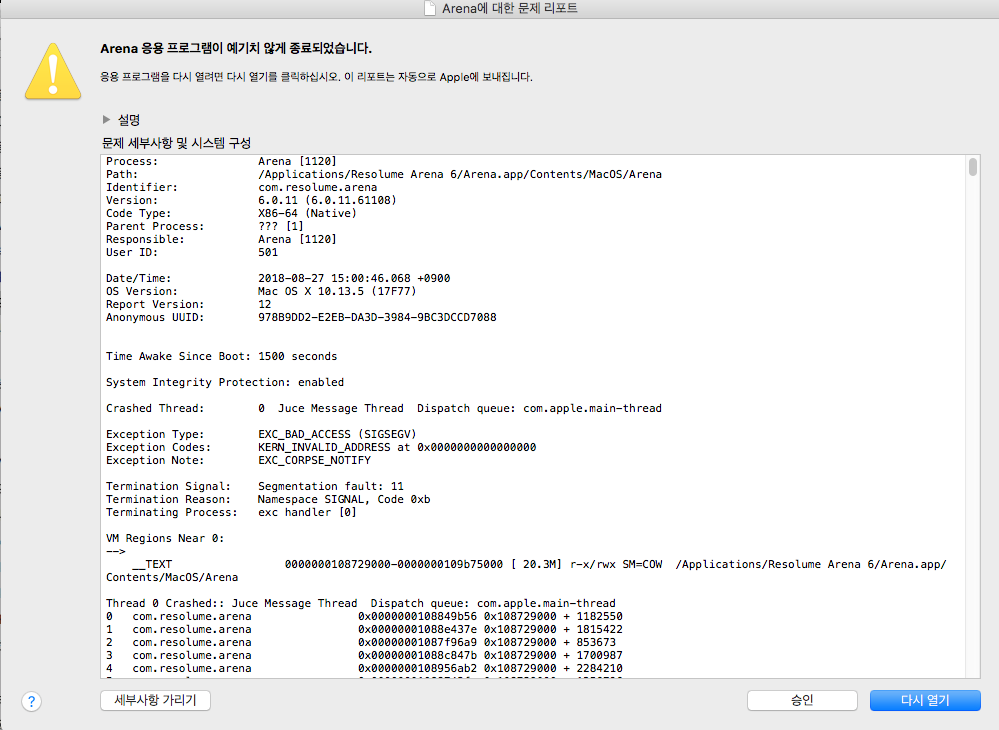
Task: Click the blue 다시 열기 button
Action: (x=924, y=700)
